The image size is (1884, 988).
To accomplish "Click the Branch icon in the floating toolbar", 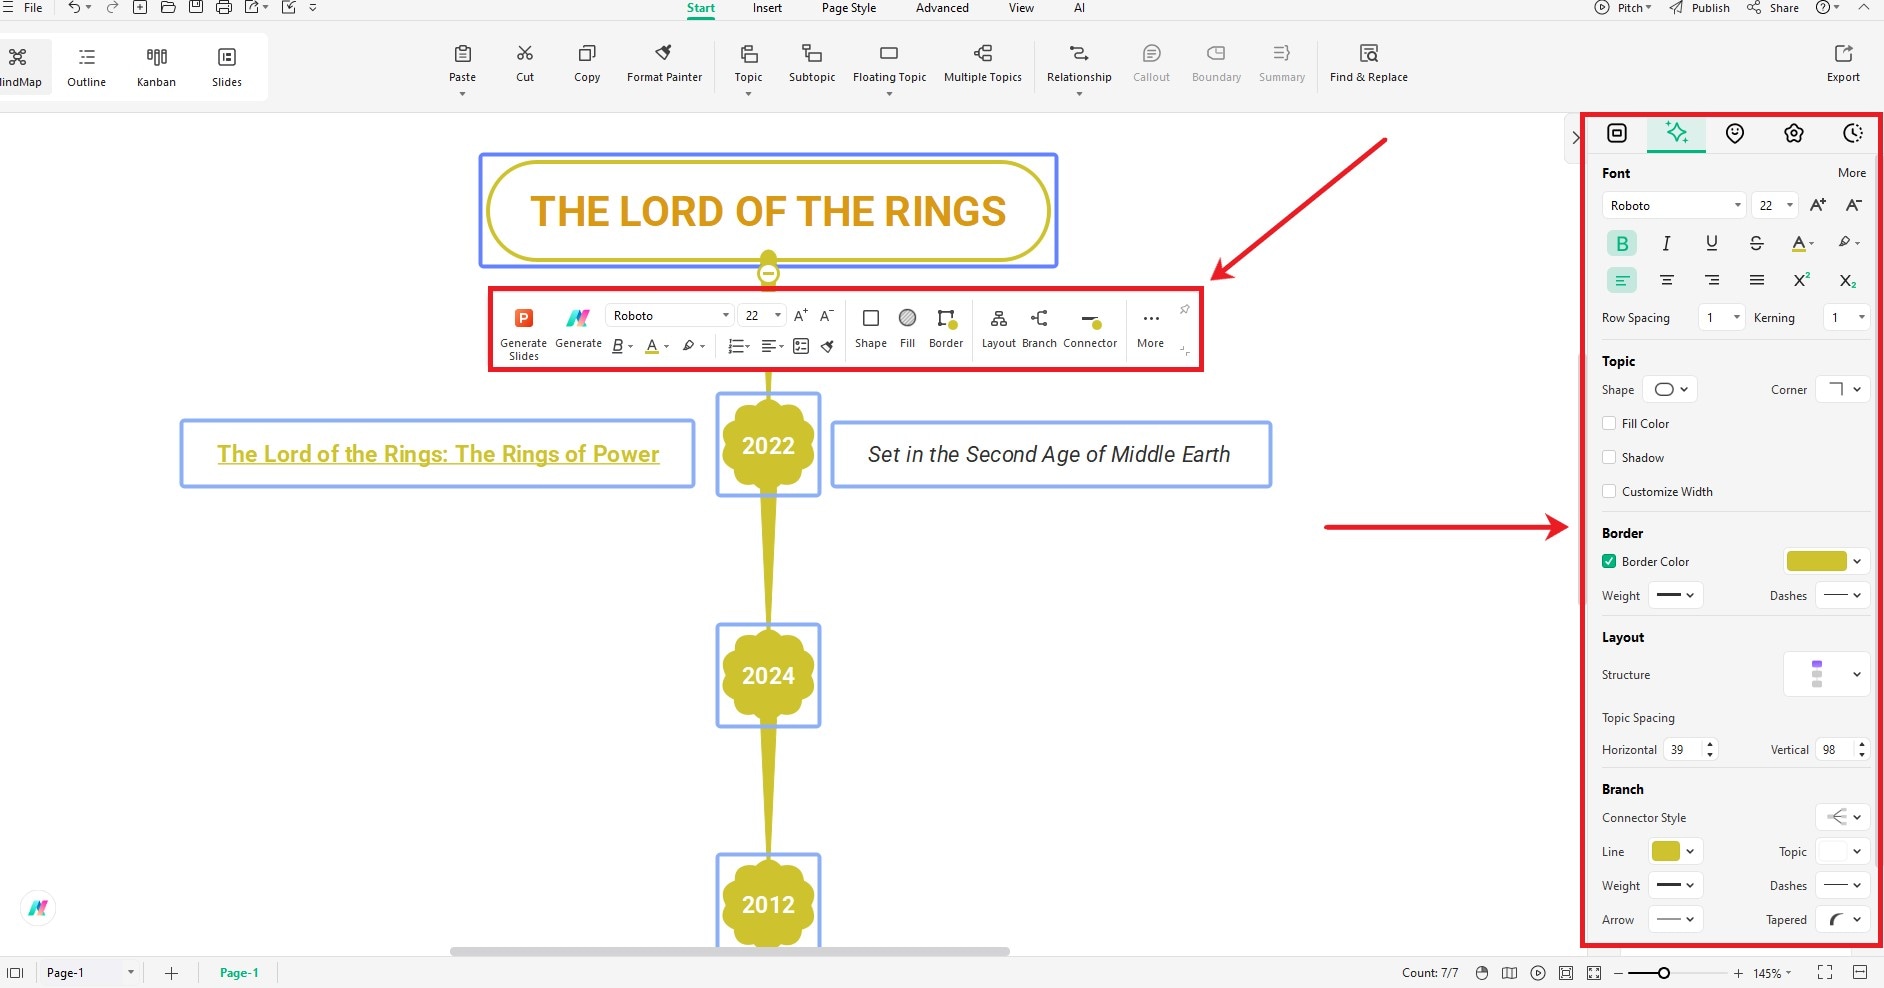I will [1039, 318].
